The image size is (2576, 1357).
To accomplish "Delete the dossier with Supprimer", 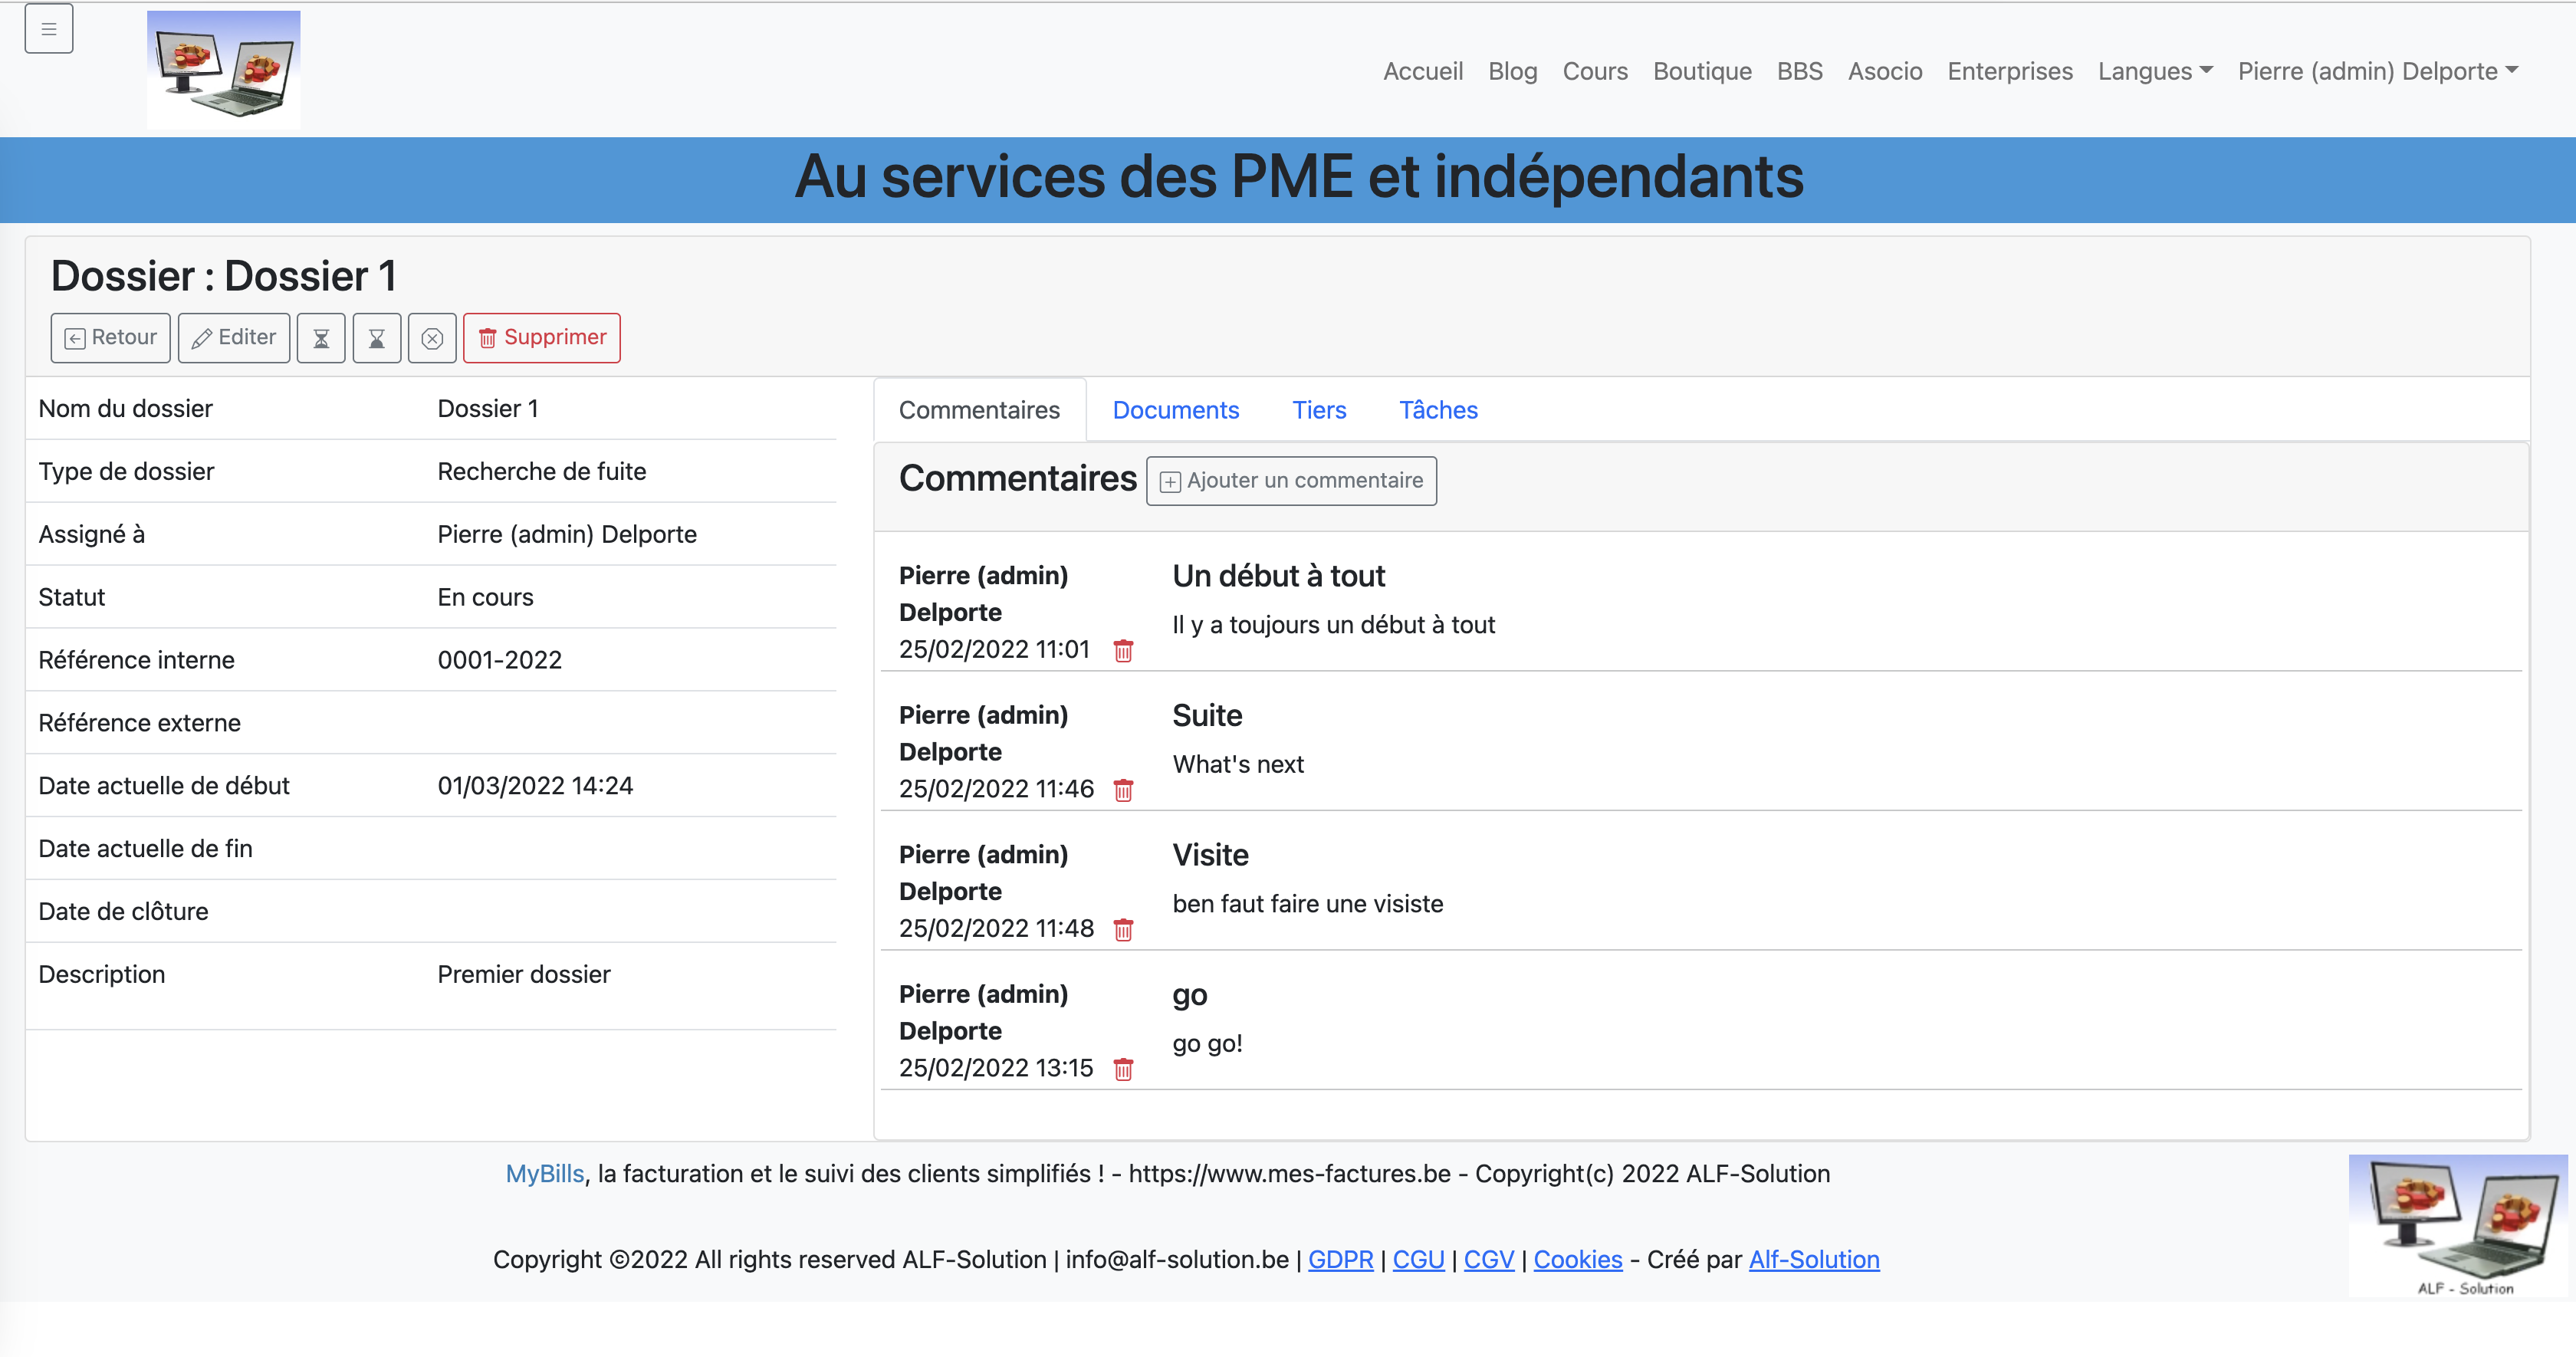I will [x=542, y=338].
